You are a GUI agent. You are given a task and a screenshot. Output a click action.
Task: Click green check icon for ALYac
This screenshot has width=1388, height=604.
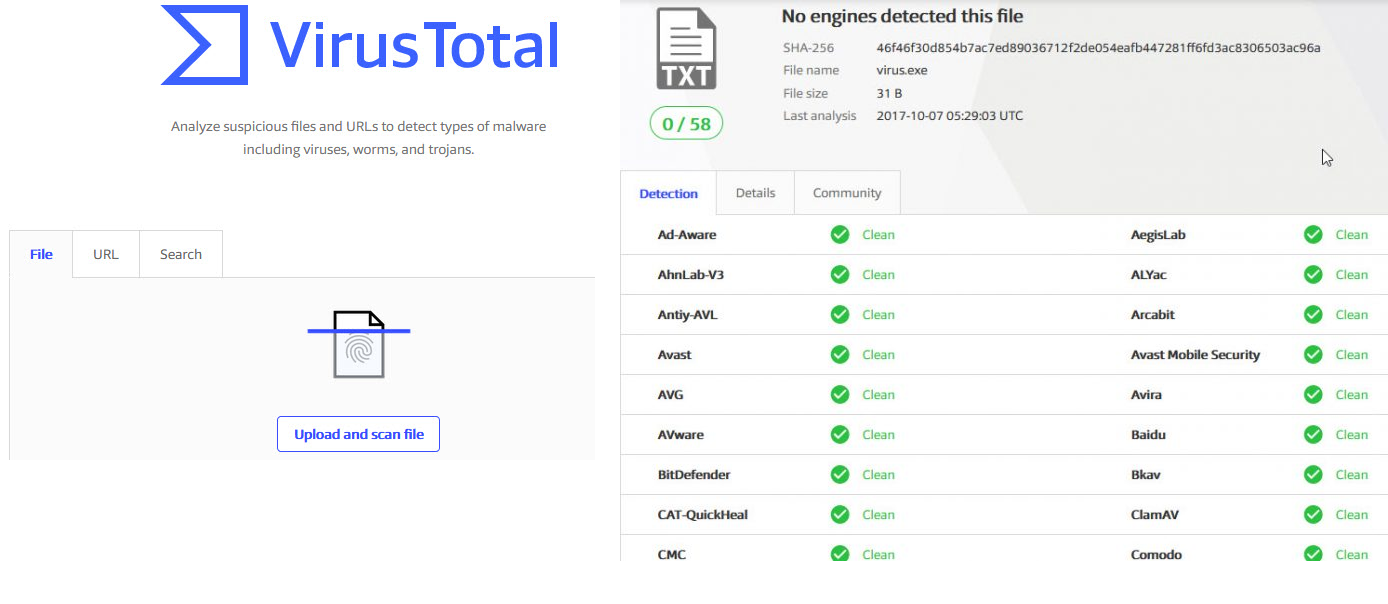click(1313, 274)
